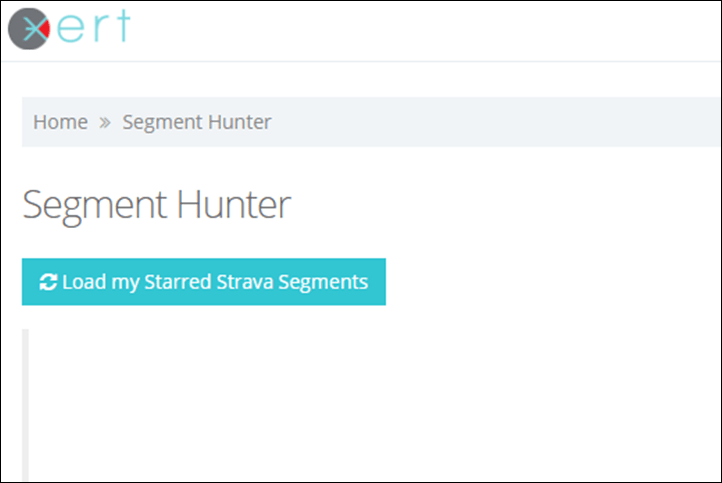Screen dimensions: 722x483
Task: Load my Starred Strava Segments
Action: (204, 282)
